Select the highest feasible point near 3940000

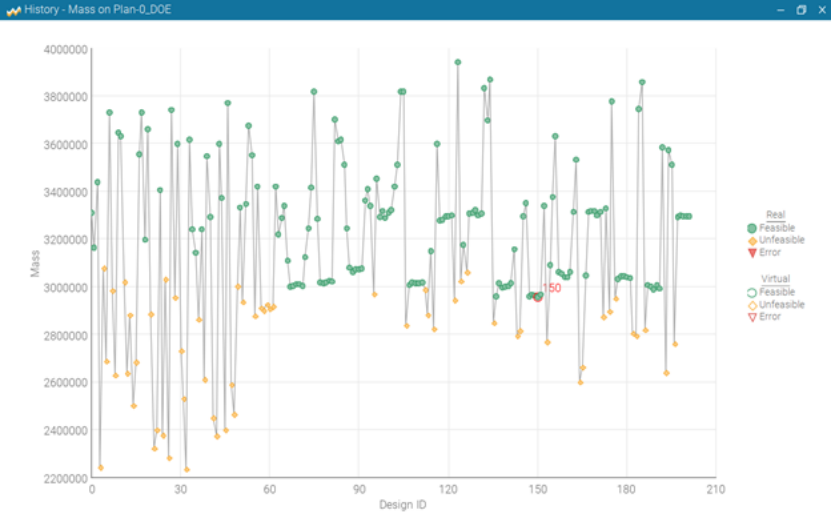458,63
